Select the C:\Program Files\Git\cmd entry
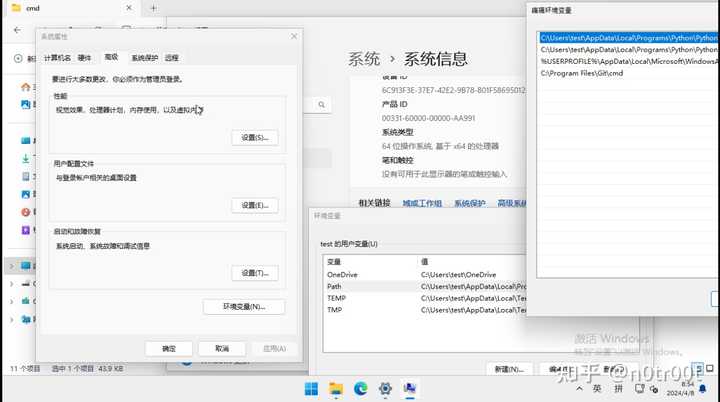Viewport: 720px width, 402px height. (628, 73)
